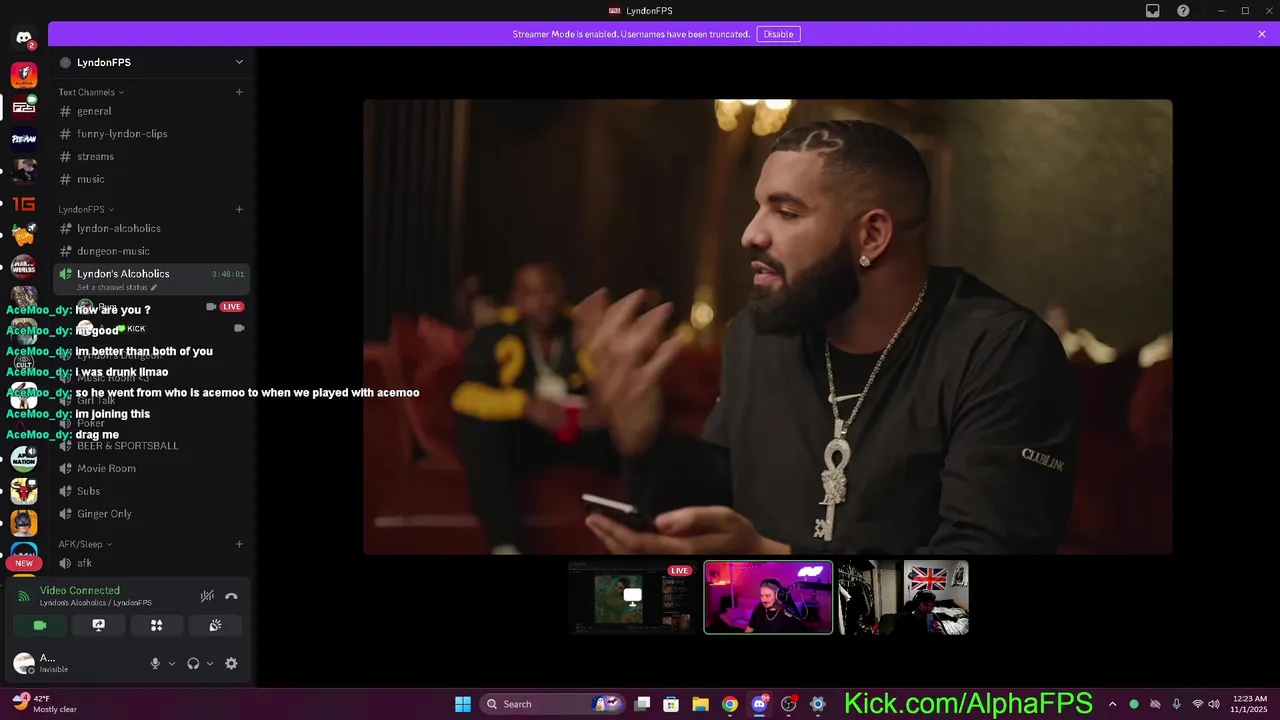Focus the live screen share thumbnail

click(x=632, y=598)
